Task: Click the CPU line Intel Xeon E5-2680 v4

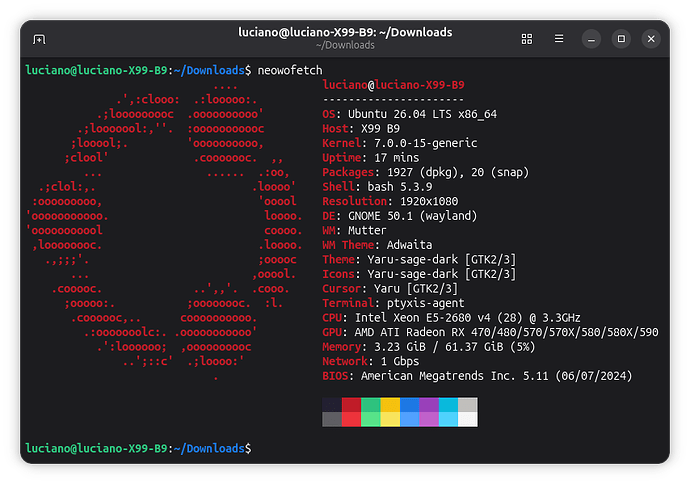Action: pyautogui.click(x=451, y=318)
